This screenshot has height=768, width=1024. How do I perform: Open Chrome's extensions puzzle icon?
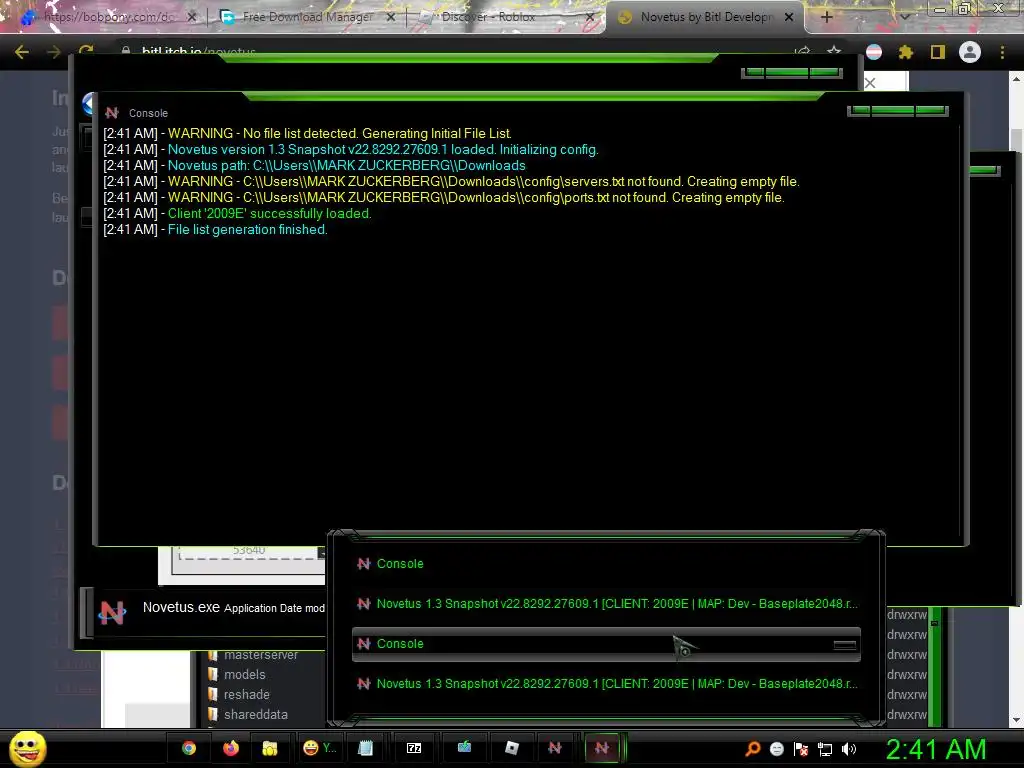pos(906,52)
